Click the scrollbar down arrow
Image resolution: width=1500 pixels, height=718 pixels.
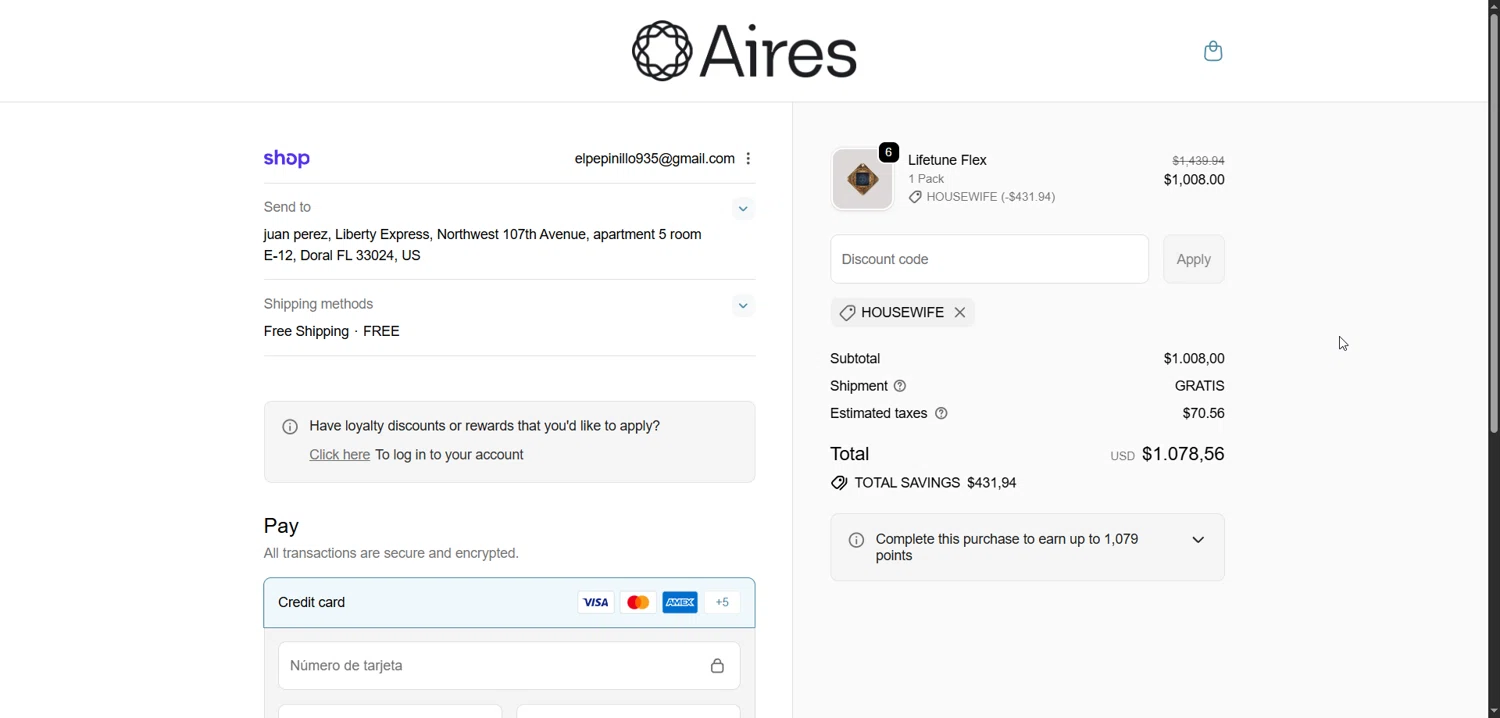tap(1493, 711)
